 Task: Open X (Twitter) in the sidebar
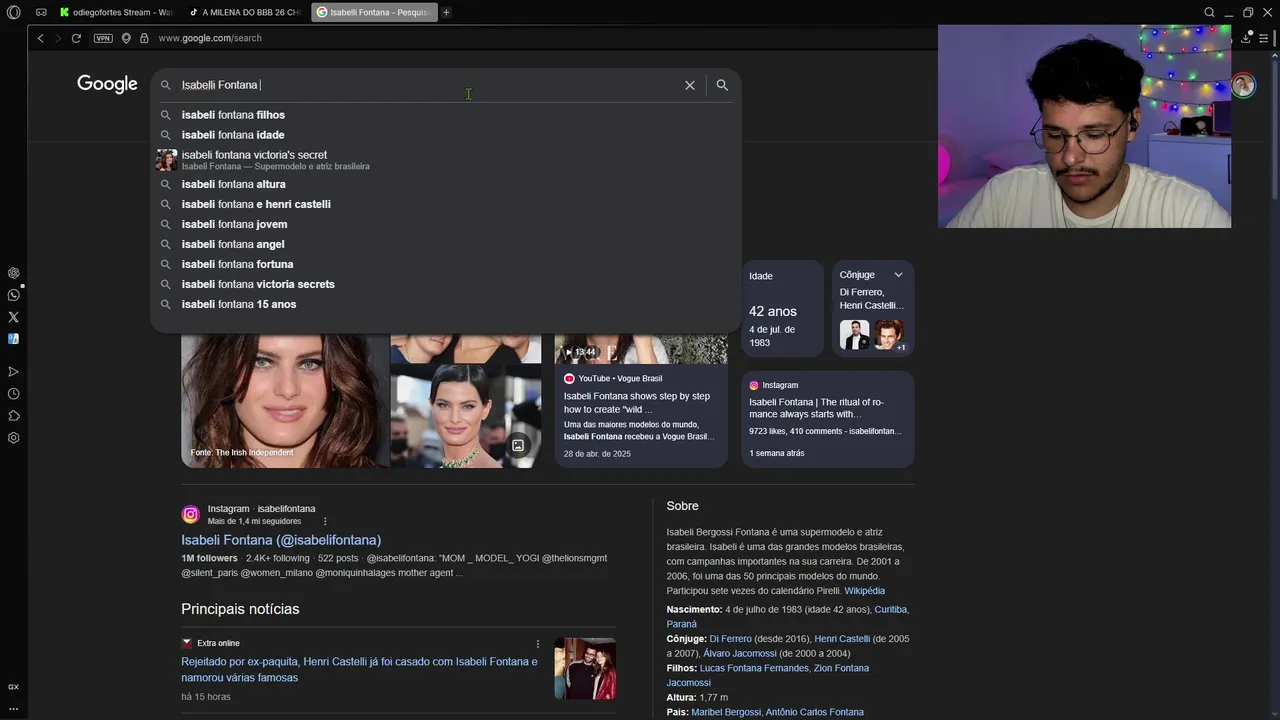coord(13,317)
